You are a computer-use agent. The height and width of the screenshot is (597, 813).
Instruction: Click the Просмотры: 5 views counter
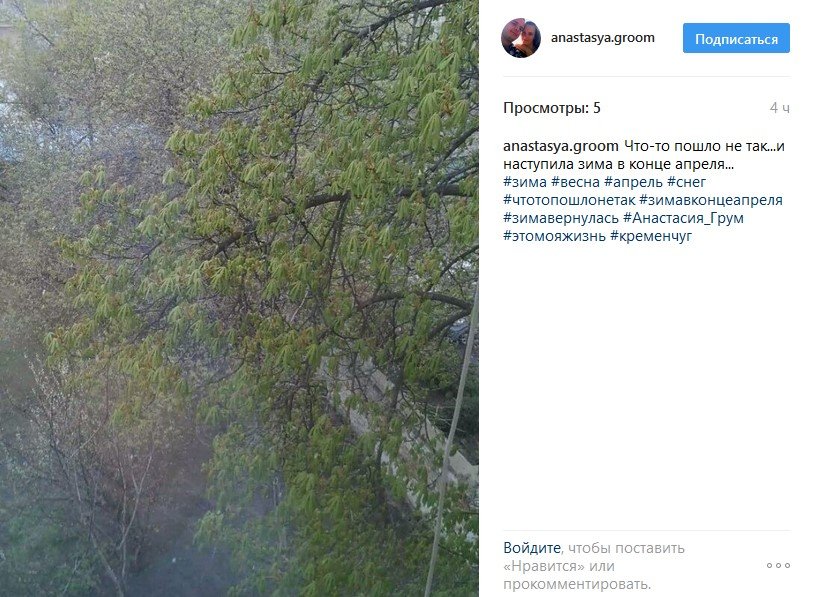point(552,108)
